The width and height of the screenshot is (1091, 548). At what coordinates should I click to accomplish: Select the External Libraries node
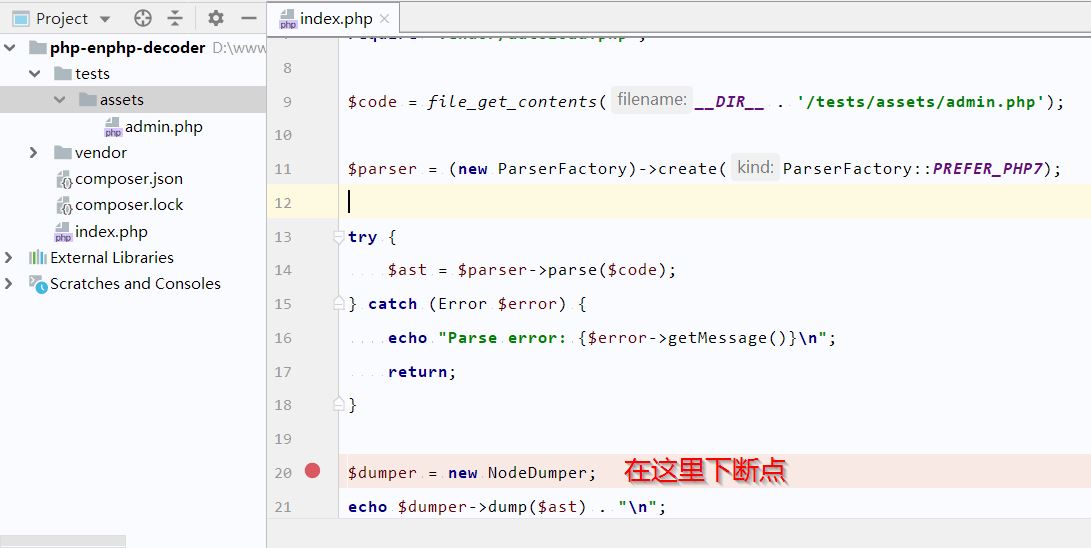coord(112,257)
